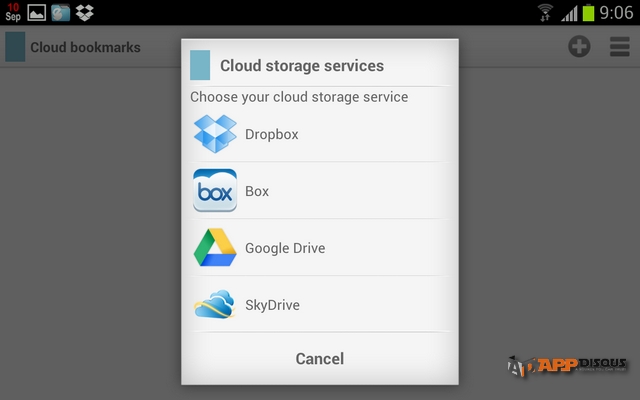Image resolution: width=640 pixels, height=400 pixels.
Task: Dismiss dialog with Cancel button
Action: point(319,358)
